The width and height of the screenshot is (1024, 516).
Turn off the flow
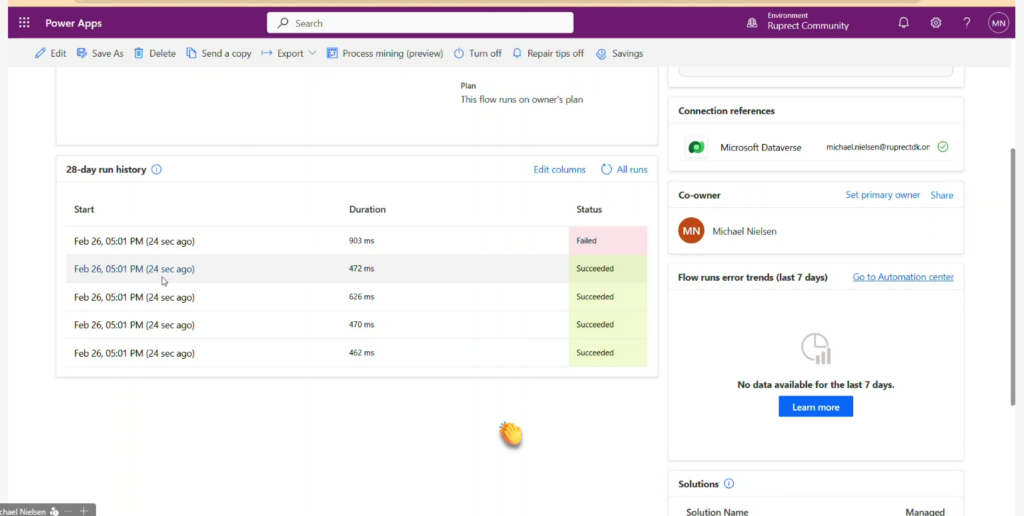click(477, 54)
